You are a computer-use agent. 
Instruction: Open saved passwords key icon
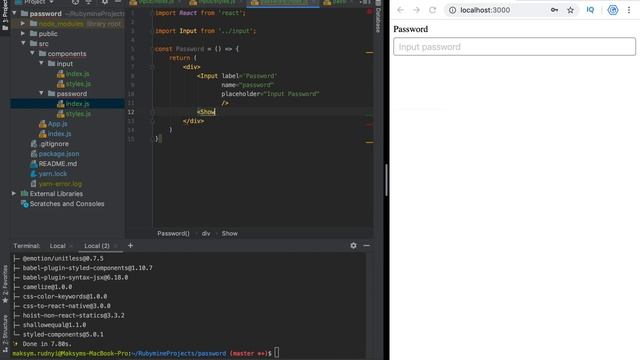pyautogui.click(x=554, y=10)
